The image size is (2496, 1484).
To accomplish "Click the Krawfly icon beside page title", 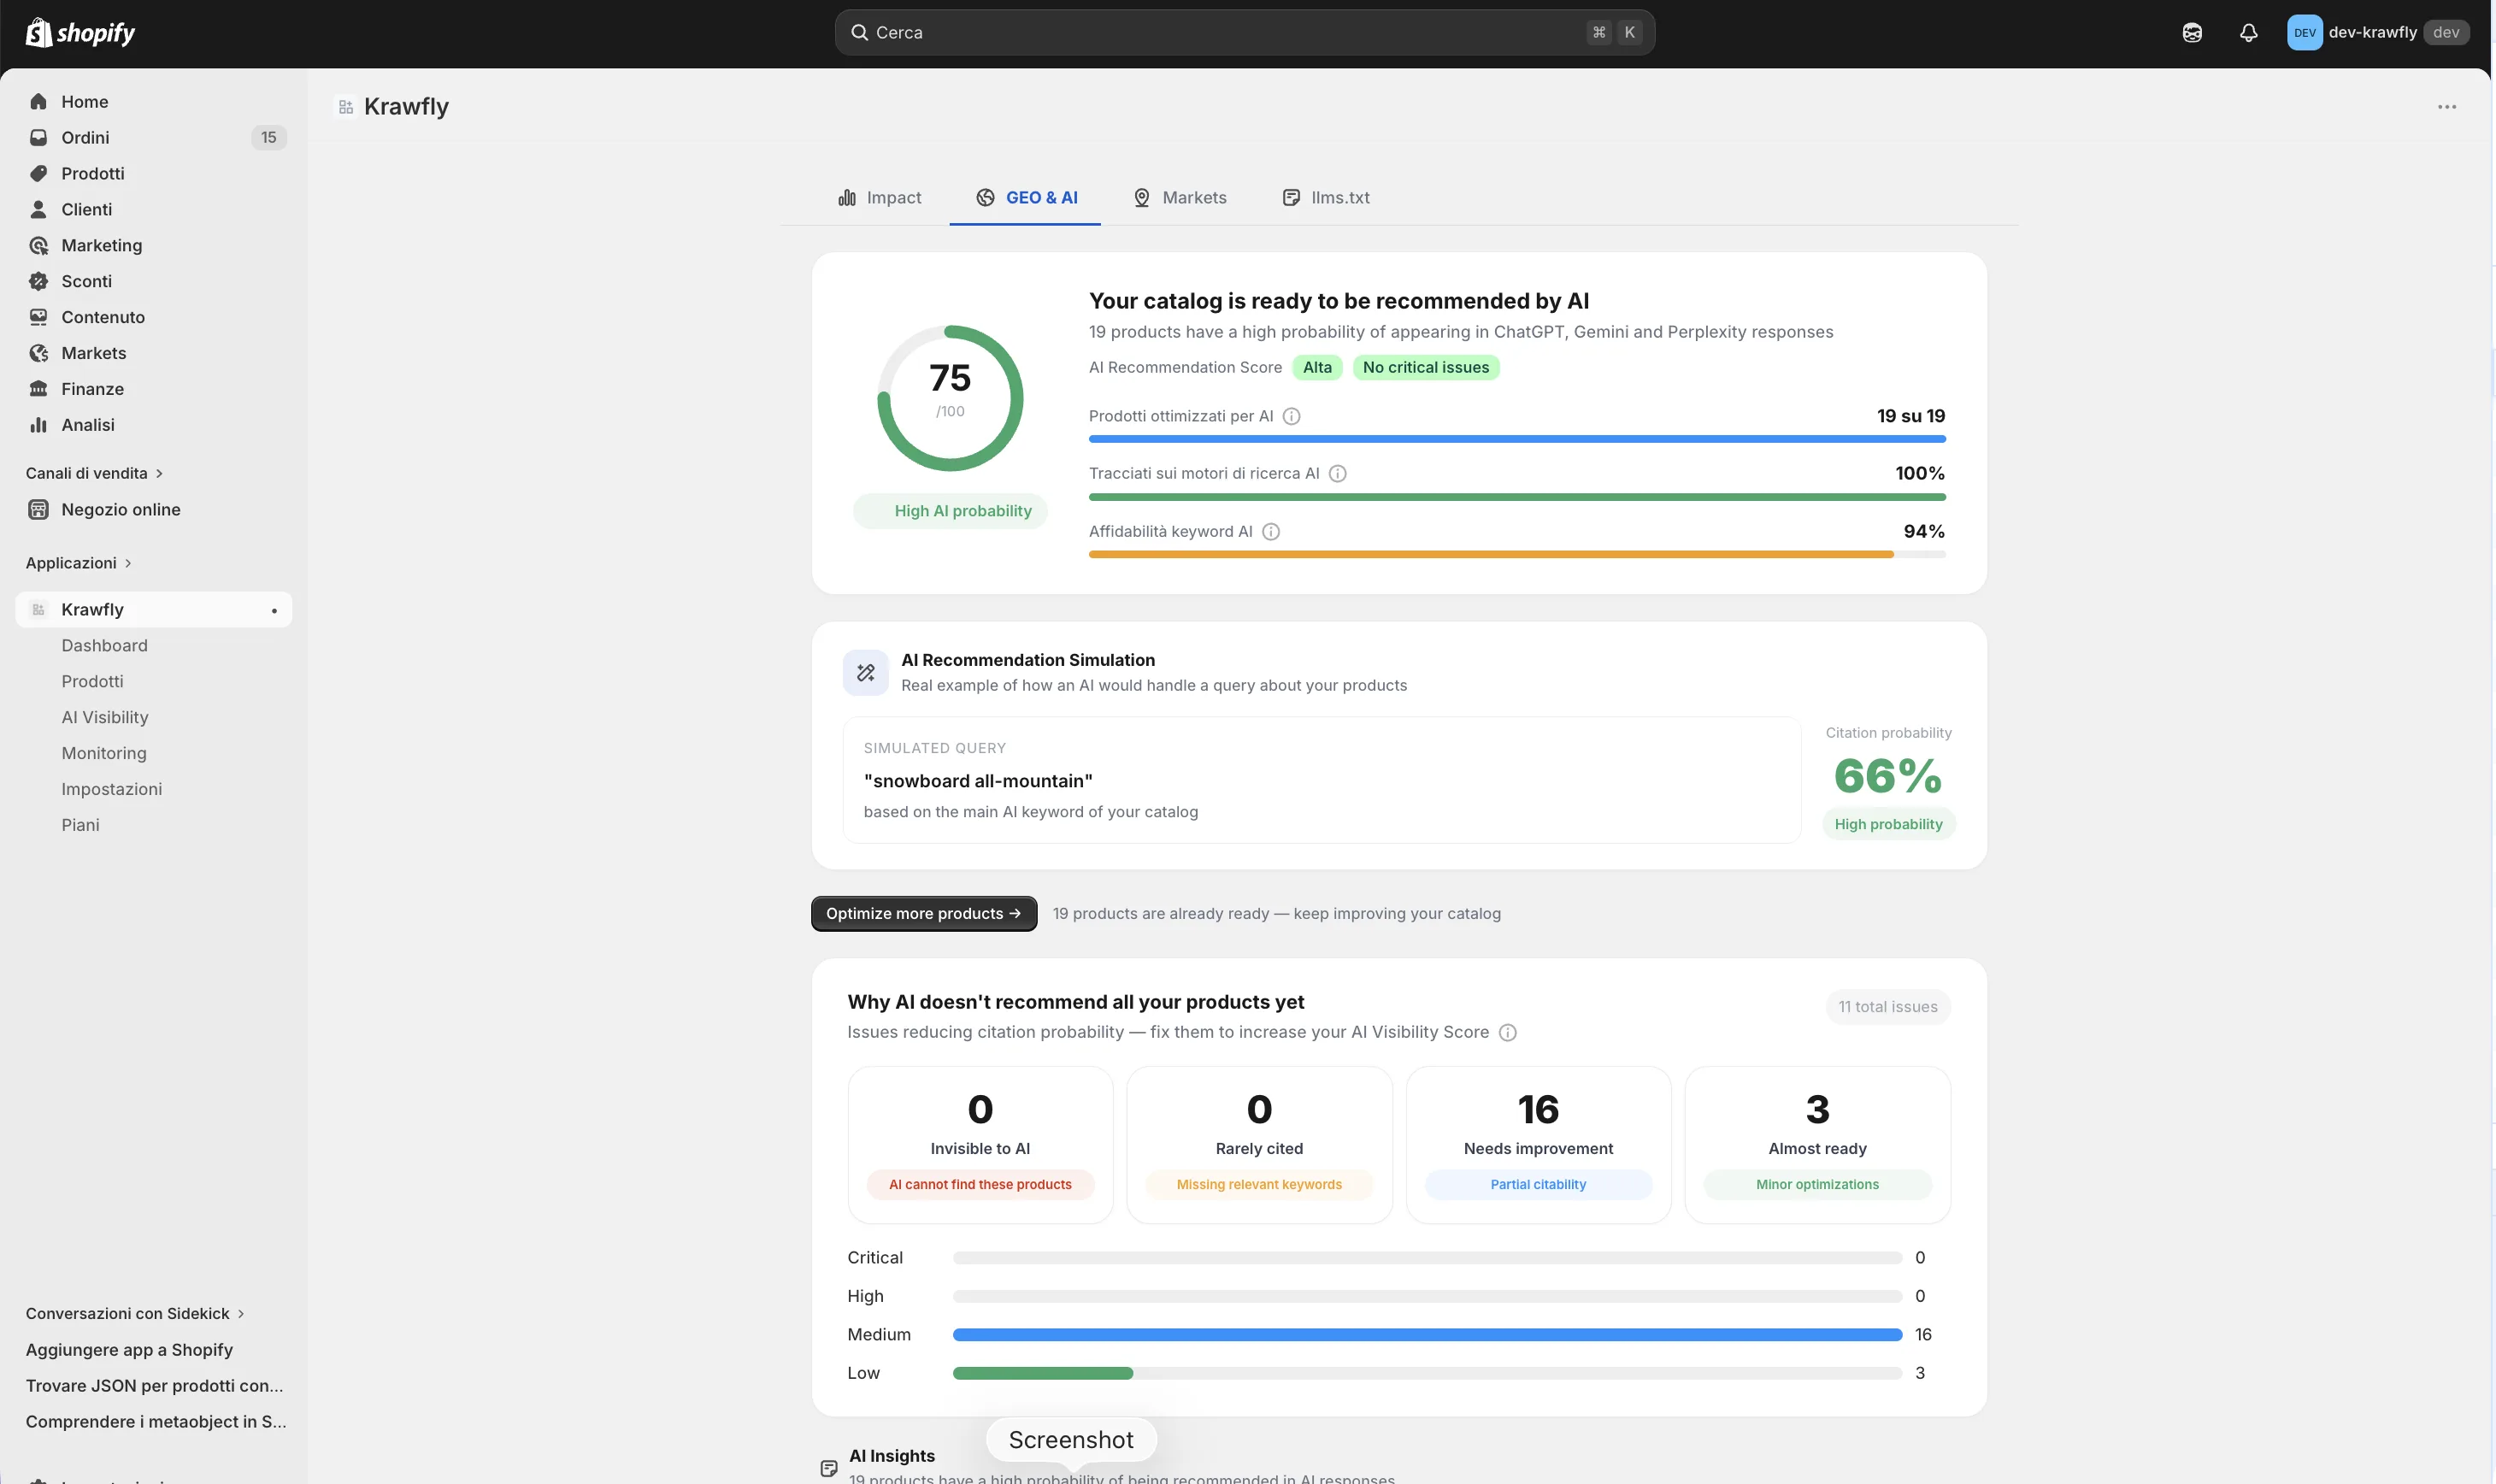I will (345, 107).
